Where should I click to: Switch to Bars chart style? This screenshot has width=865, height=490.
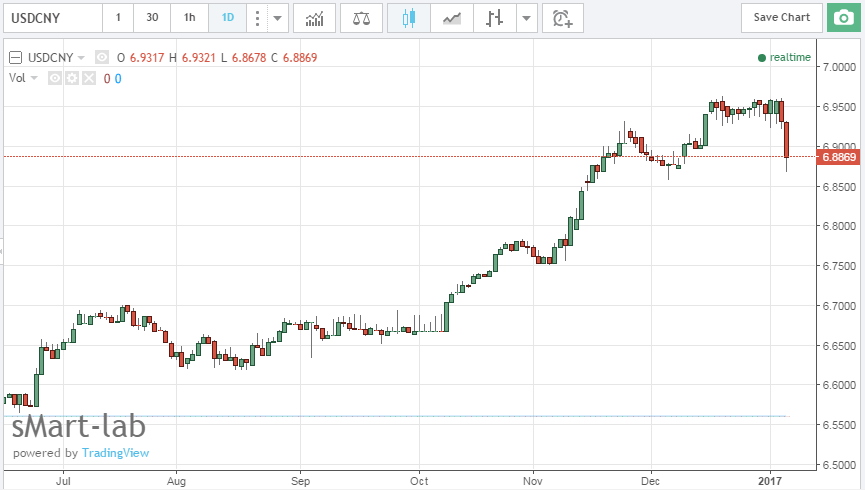click(493, 17)
